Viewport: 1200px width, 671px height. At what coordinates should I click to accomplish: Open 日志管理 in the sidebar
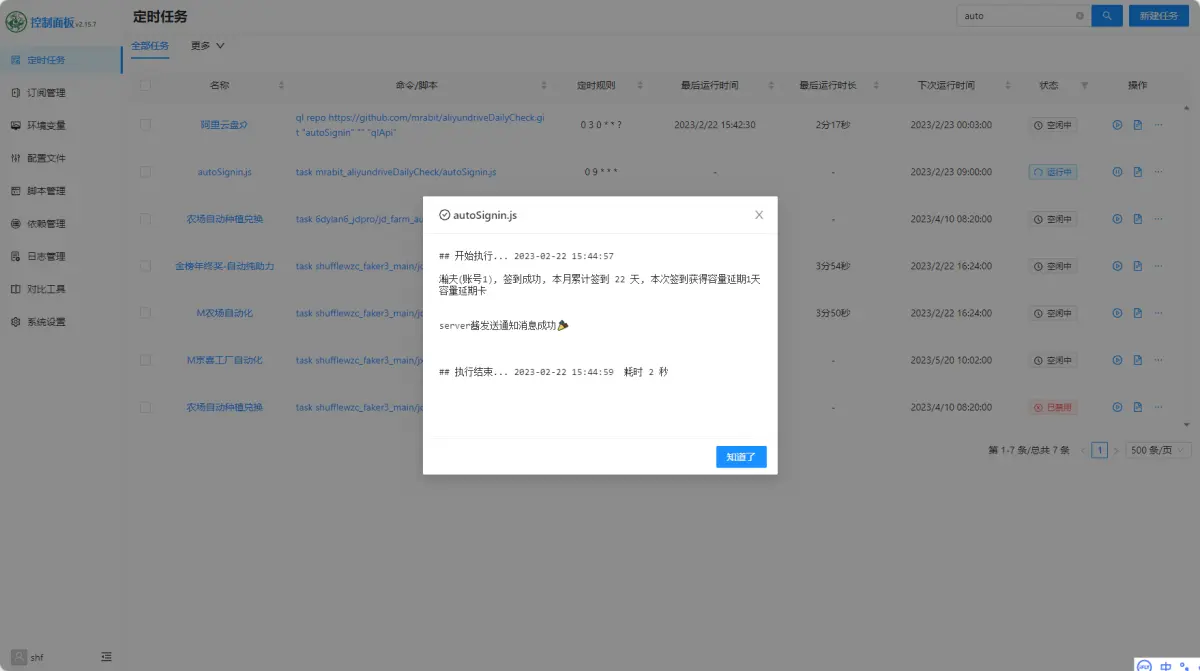tap(60, 256)
